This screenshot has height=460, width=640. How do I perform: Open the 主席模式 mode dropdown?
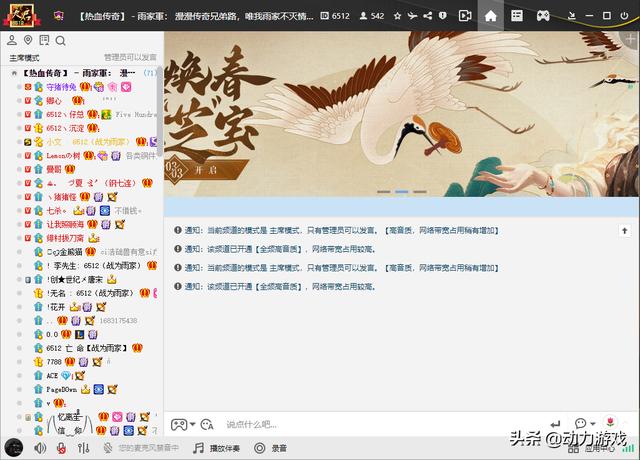click(24, 58)
